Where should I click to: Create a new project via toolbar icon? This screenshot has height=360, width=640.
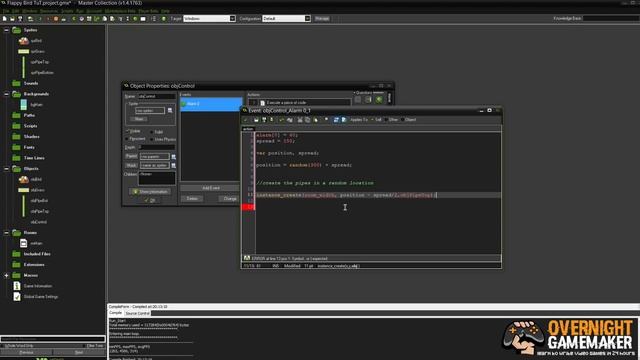click(4, 19)
